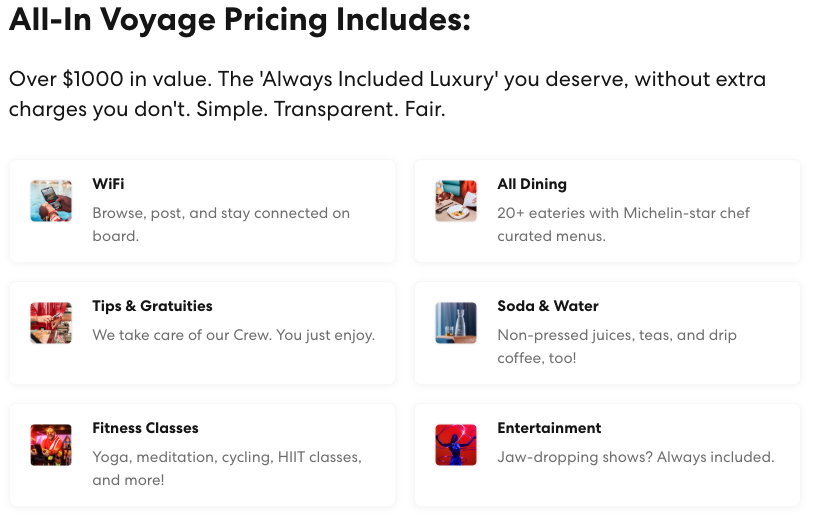Click the 'All-In Voyage Pricing Includes' heading

[x=240, y=20]
